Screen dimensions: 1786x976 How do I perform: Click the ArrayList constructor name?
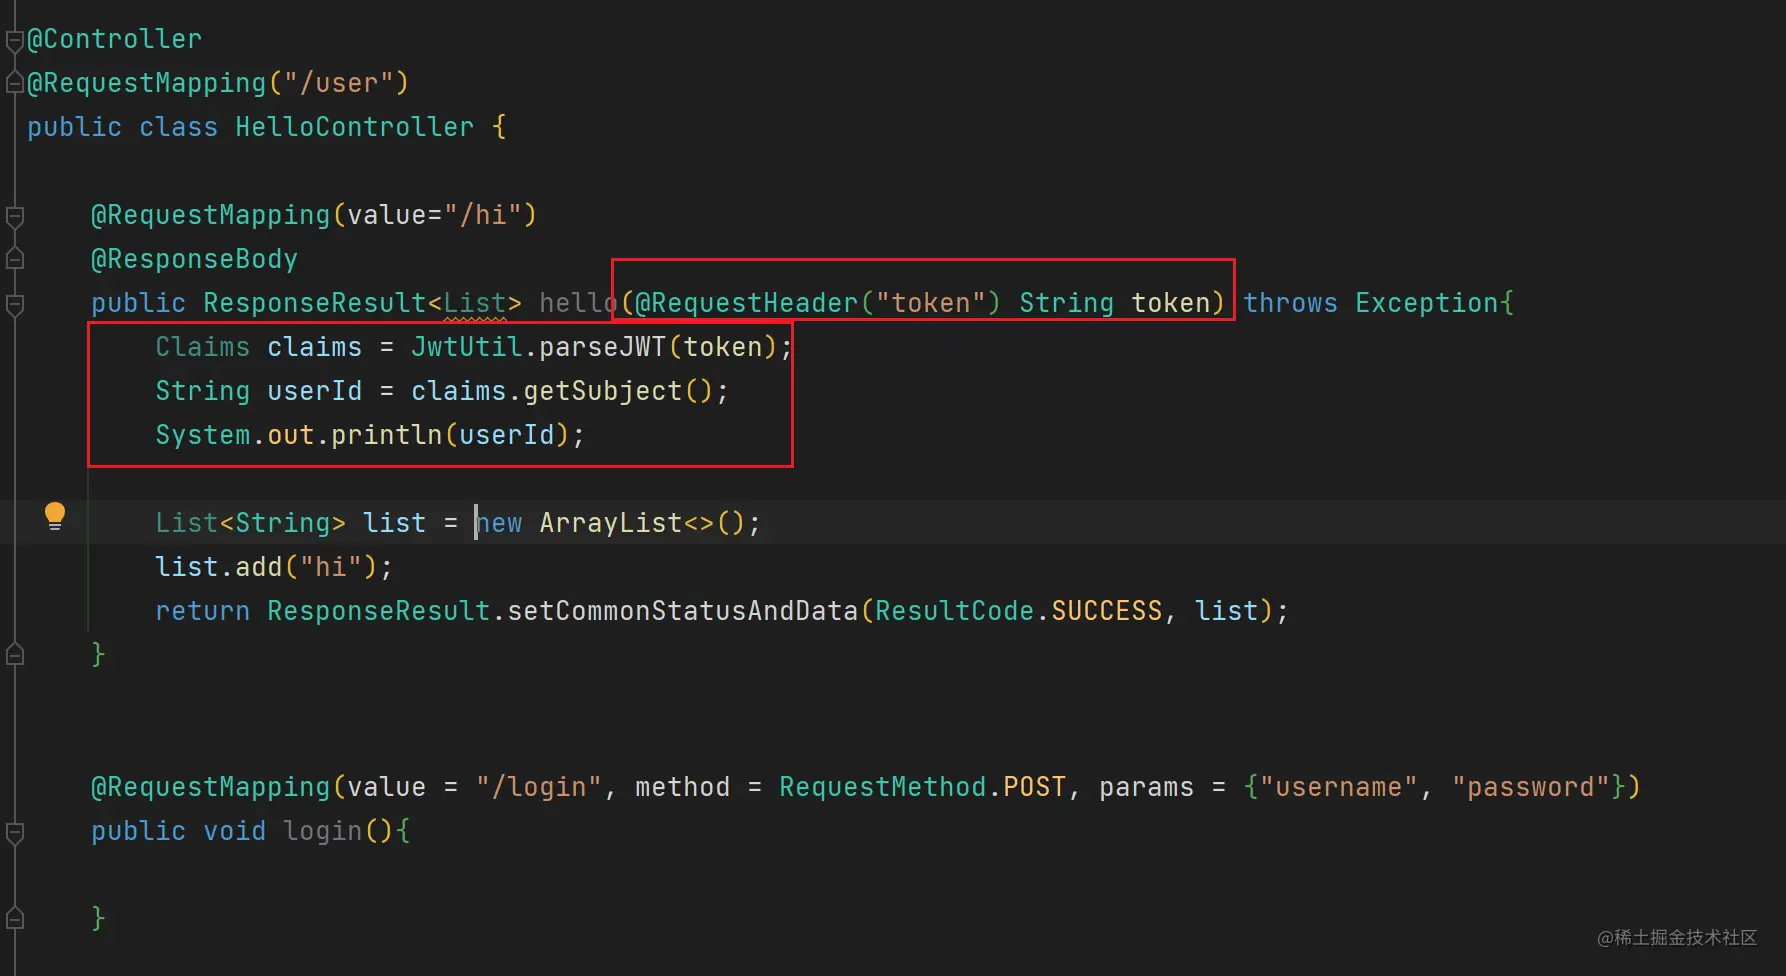610,523
